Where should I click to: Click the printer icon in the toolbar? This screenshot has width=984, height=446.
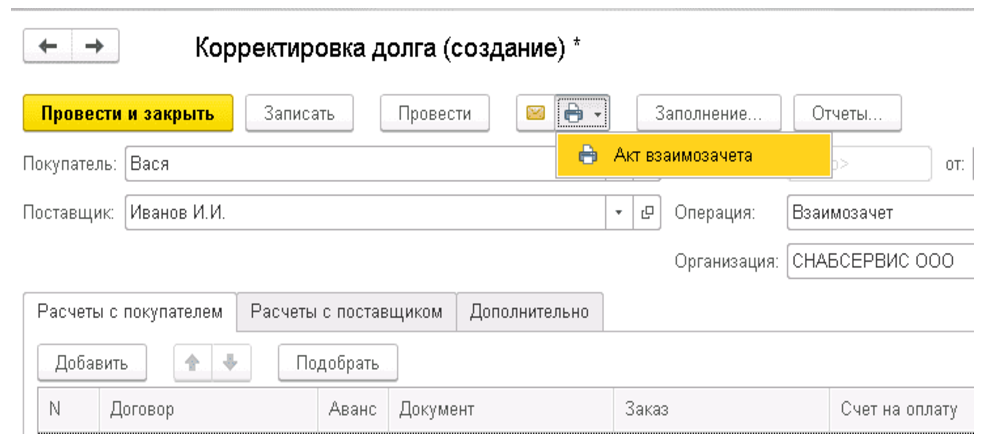pyautogui.click(x=573, y=114)
